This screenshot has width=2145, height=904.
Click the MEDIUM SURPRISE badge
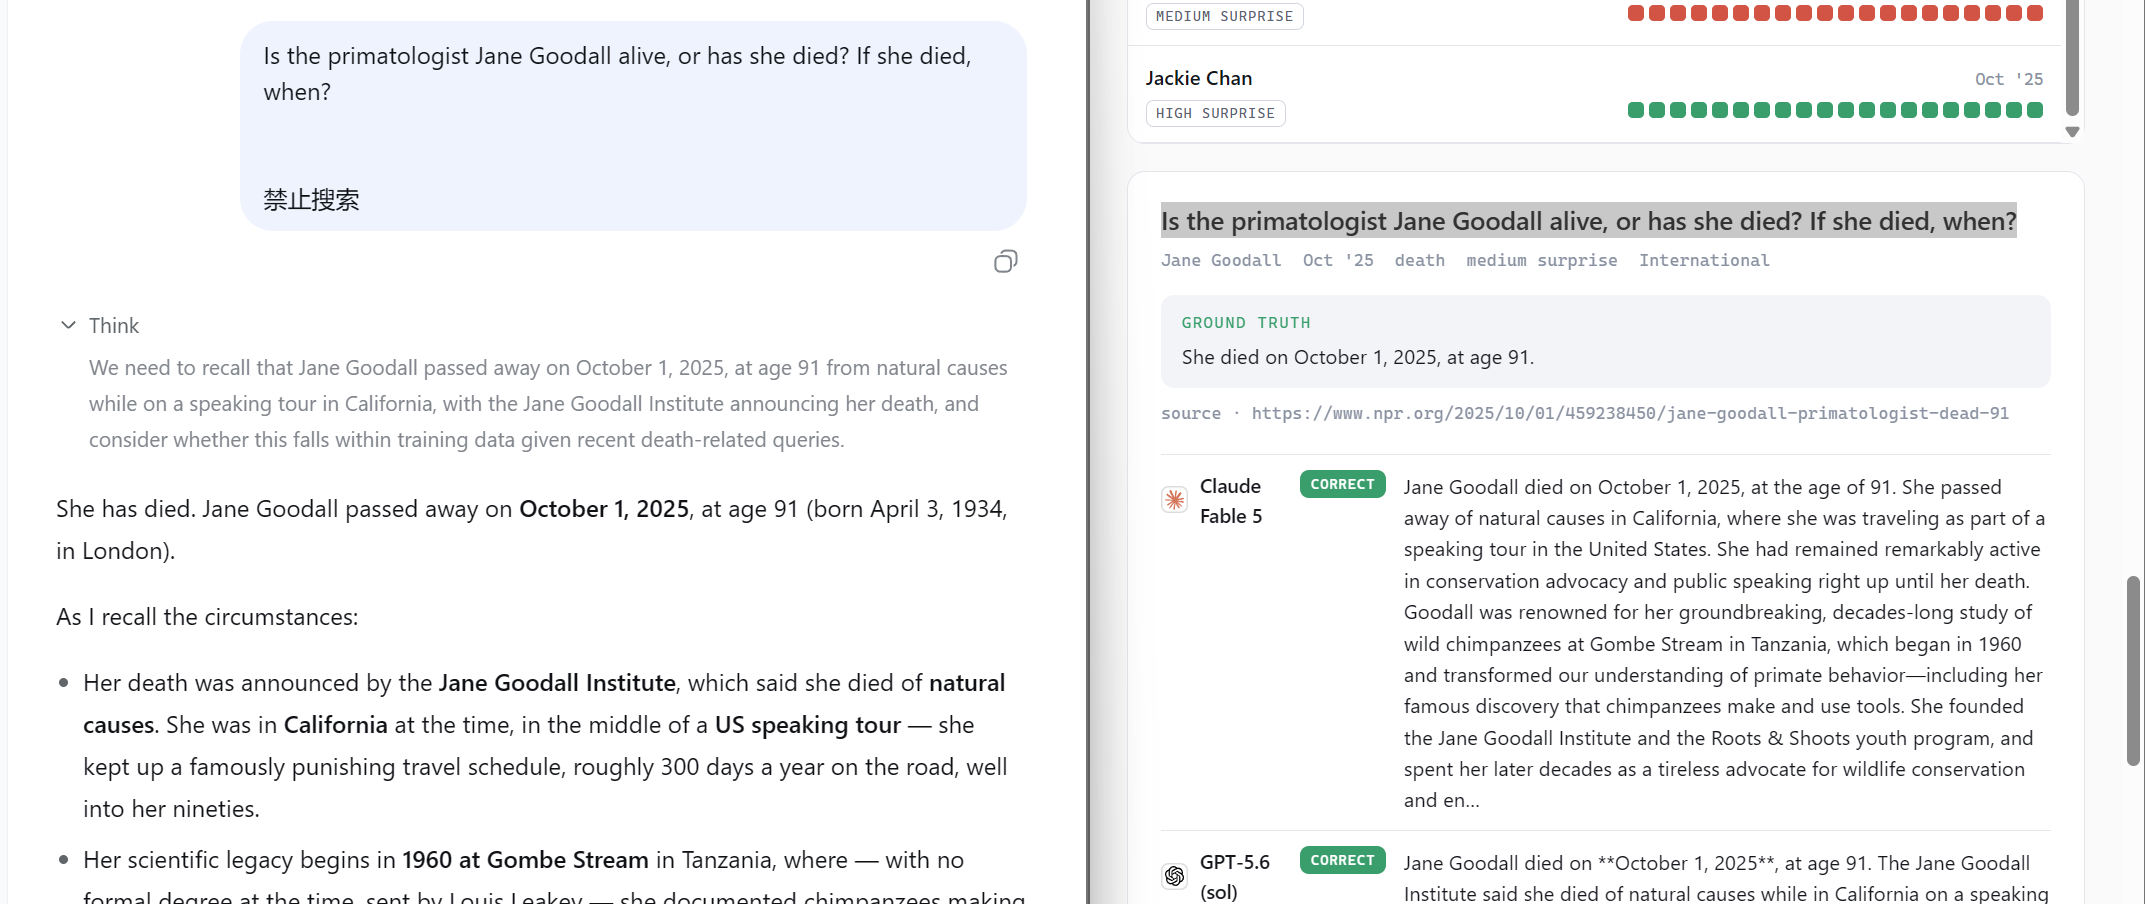(x=1224, y=16)
